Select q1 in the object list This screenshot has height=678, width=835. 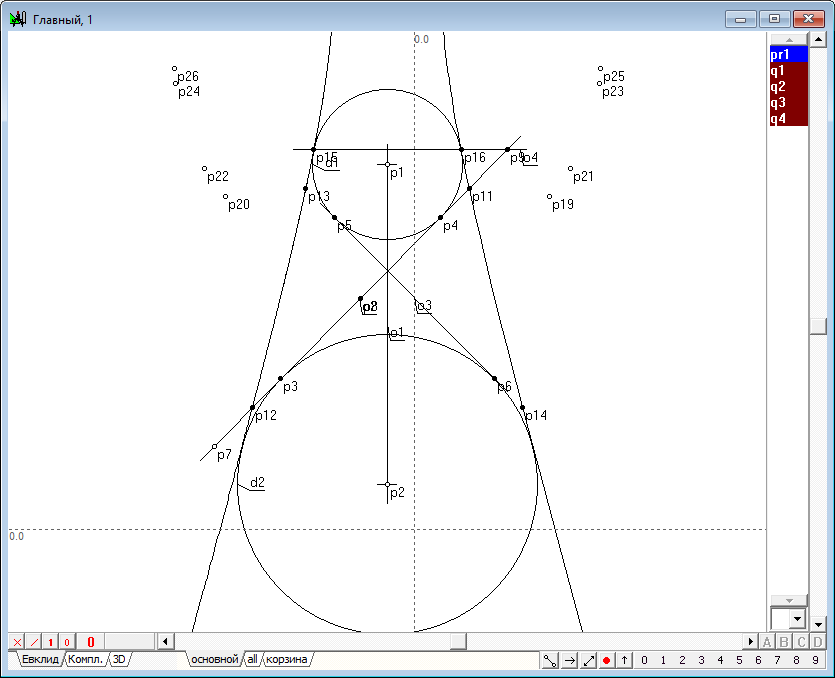789,70
